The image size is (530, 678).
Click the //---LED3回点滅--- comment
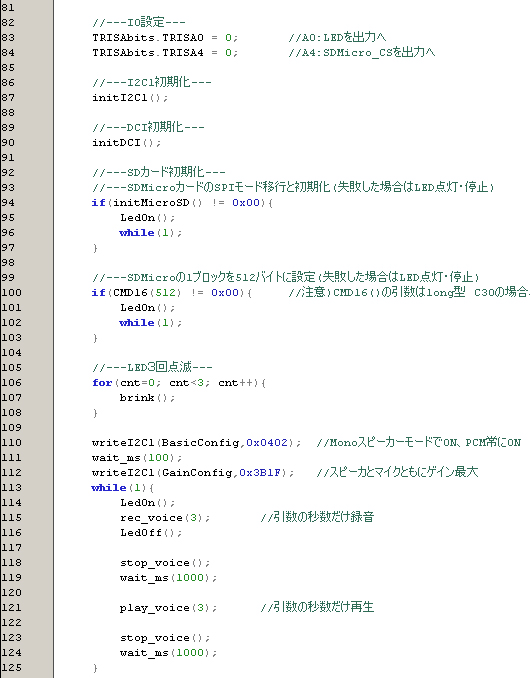(152, 368)
